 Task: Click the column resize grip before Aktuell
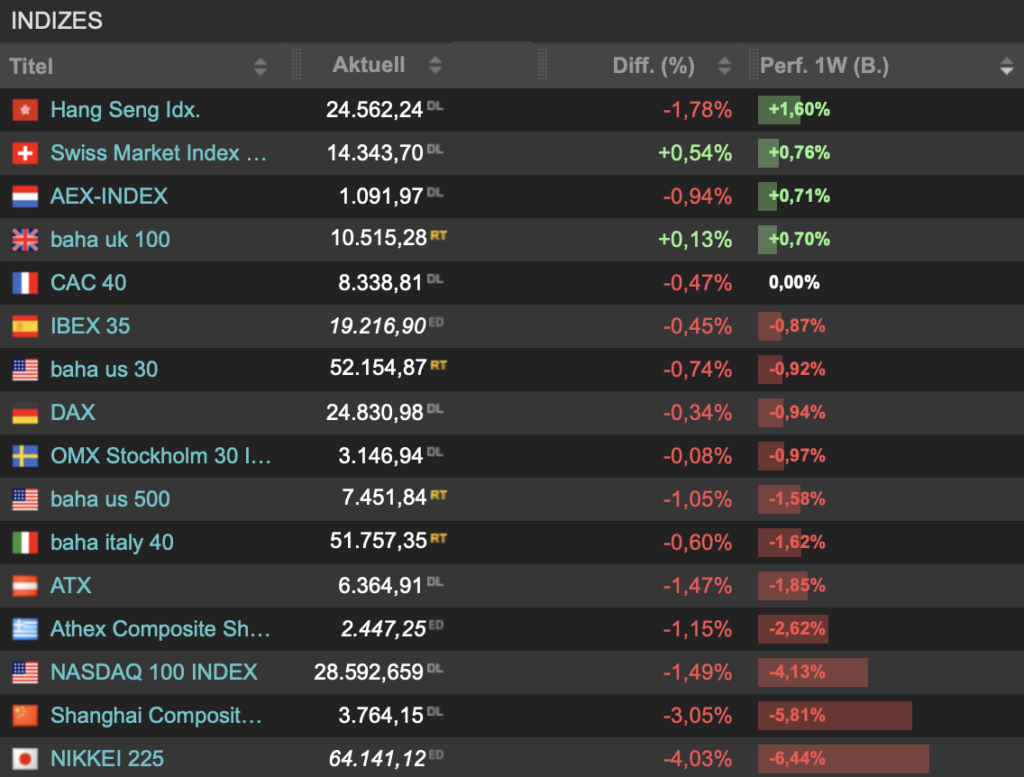(296, 65)
